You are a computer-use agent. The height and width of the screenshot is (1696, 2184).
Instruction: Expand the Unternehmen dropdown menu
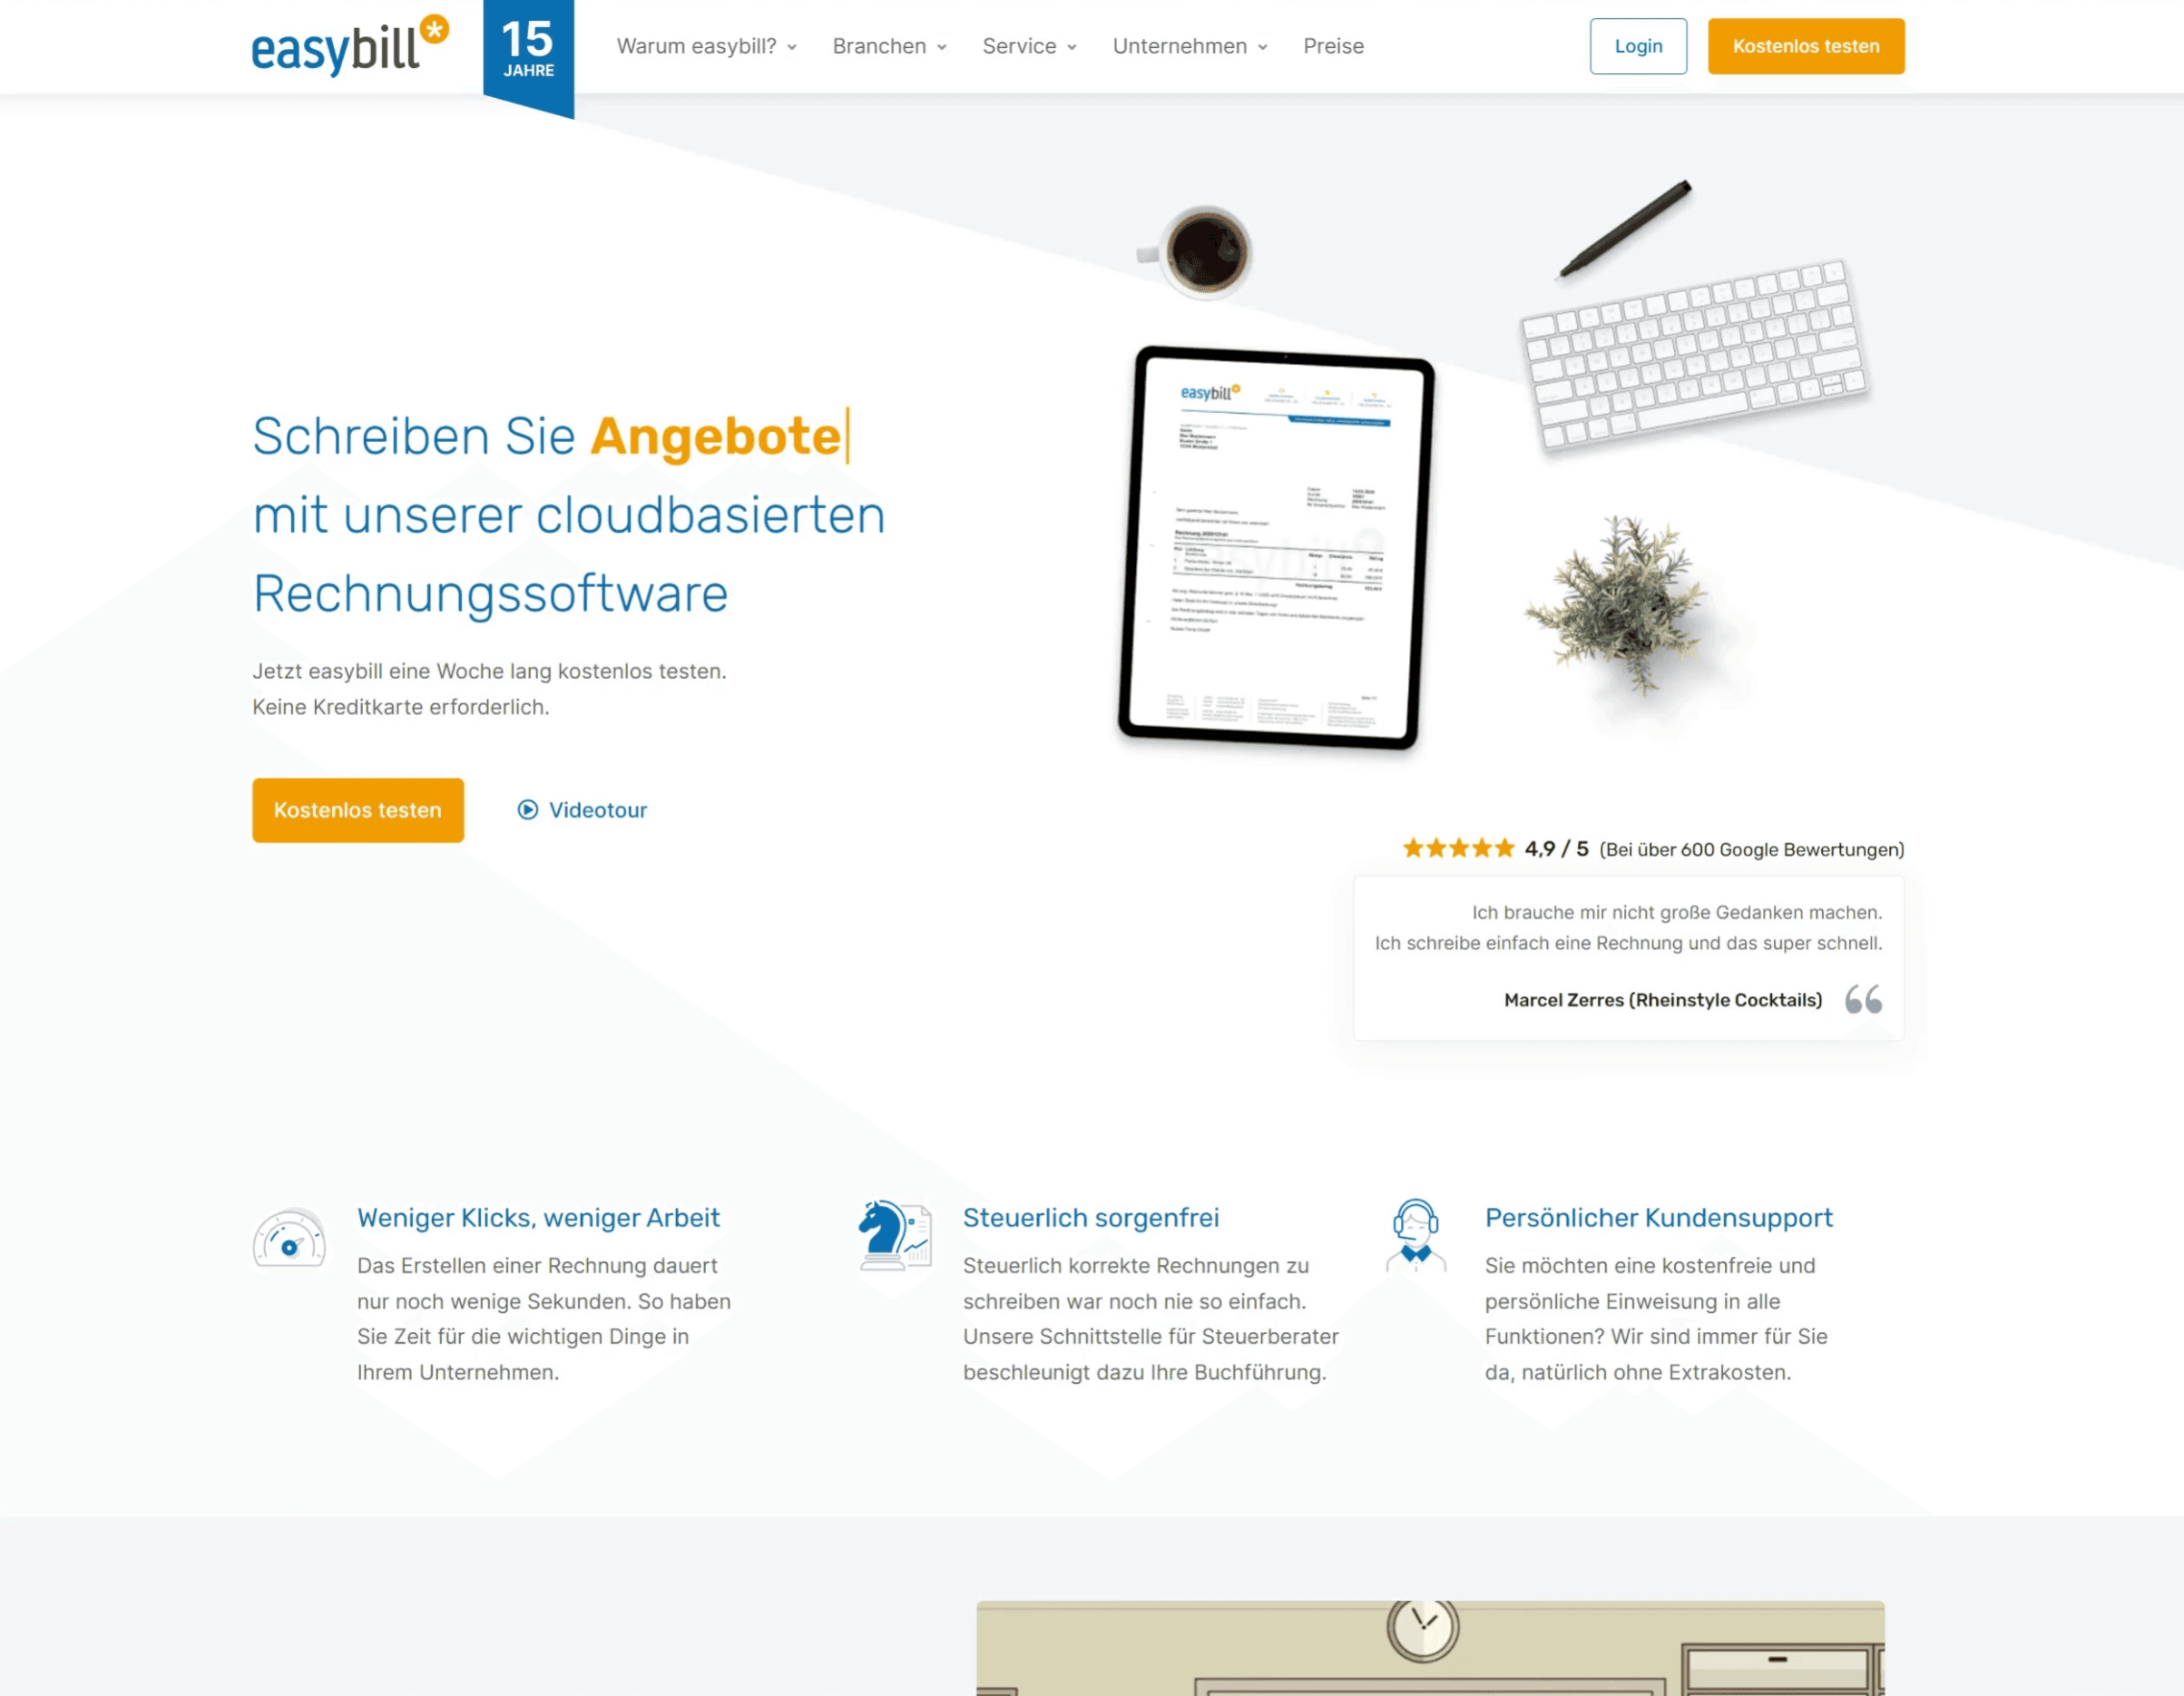pos(1191,44)
